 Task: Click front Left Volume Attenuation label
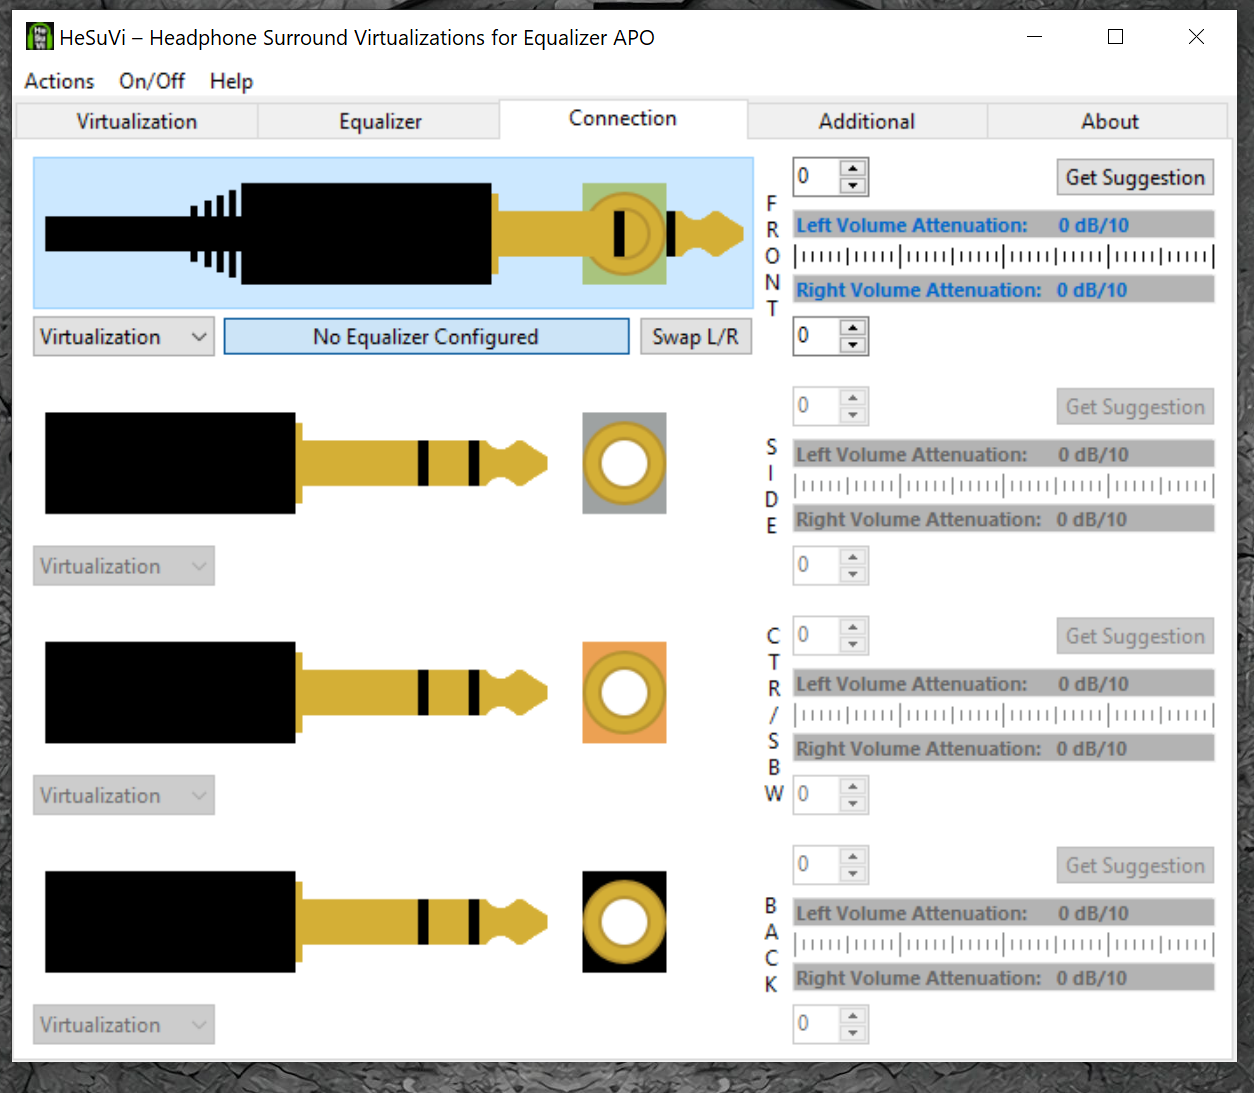click(x=912, y=225)
